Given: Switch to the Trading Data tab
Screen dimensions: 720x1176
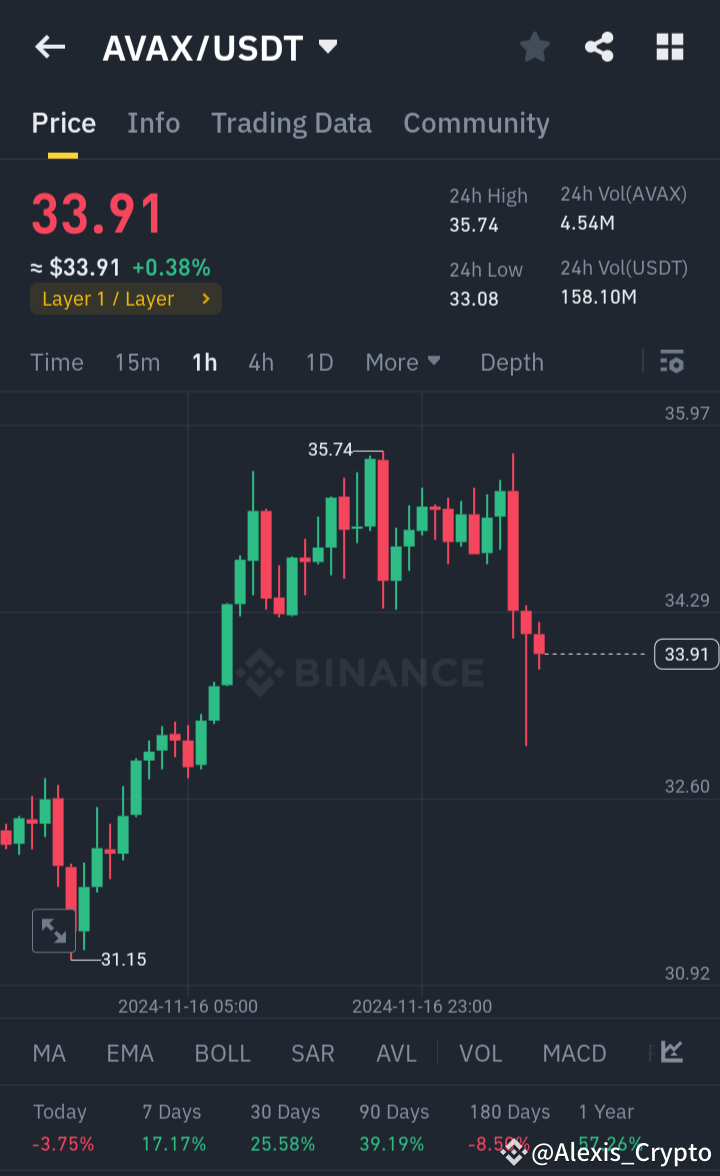Looking at the screenshot, I should click(x=291, y=123).
